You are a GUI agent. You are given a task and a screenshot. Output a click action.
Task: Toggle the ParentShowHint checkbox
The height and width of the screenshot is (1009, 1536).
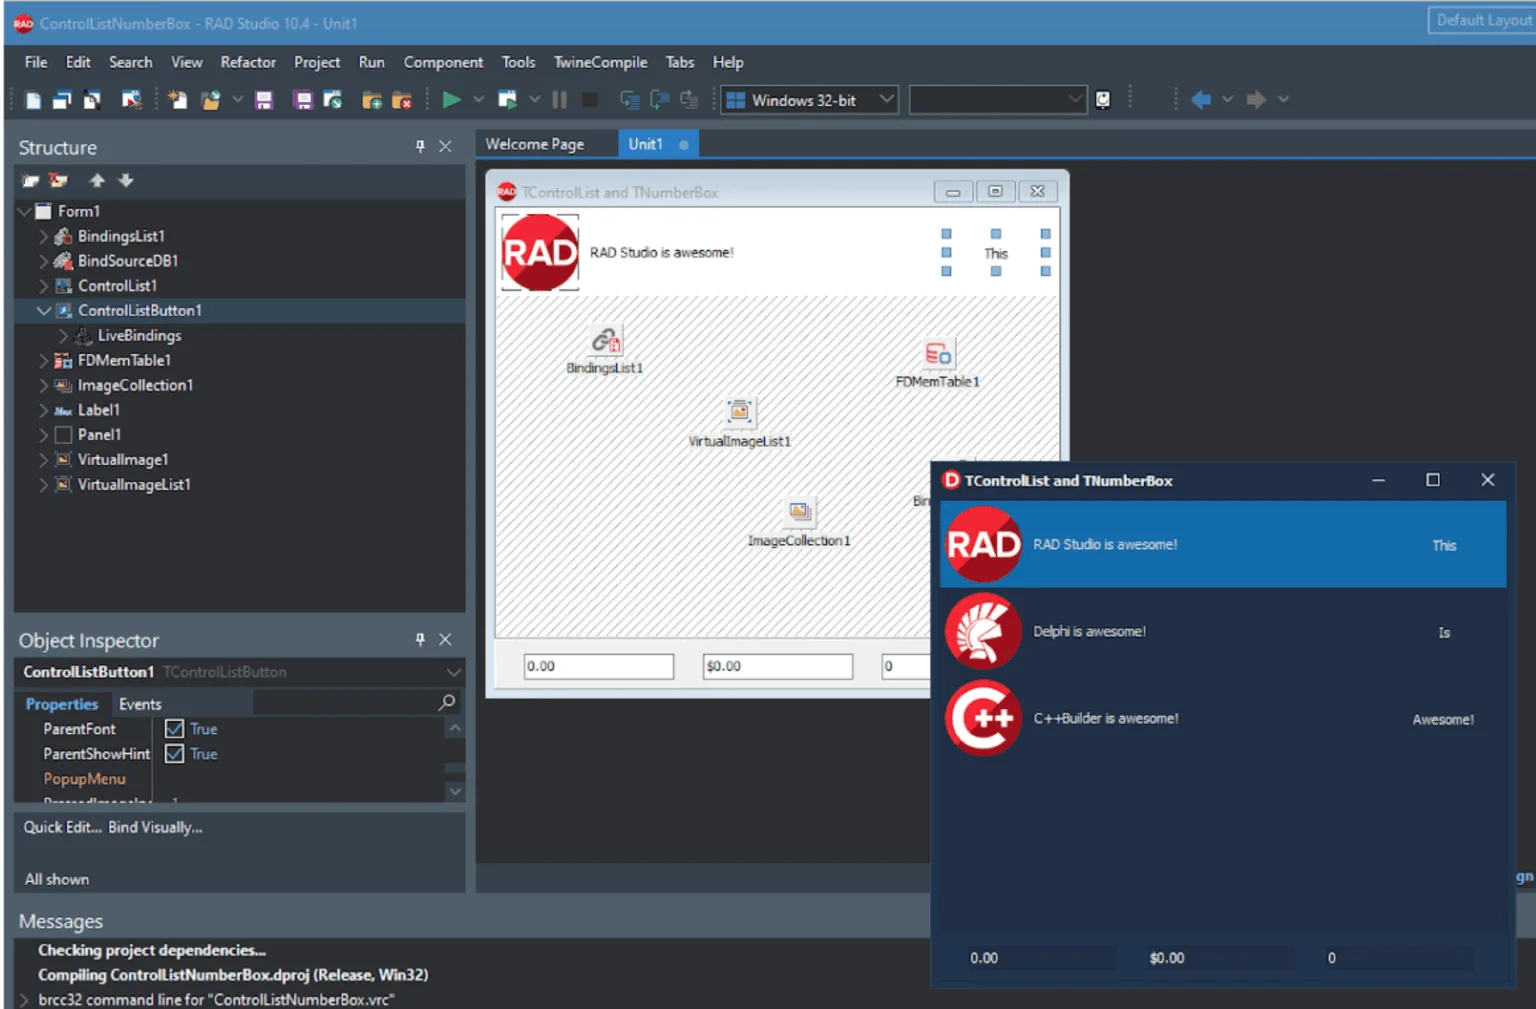pos(174,754)
